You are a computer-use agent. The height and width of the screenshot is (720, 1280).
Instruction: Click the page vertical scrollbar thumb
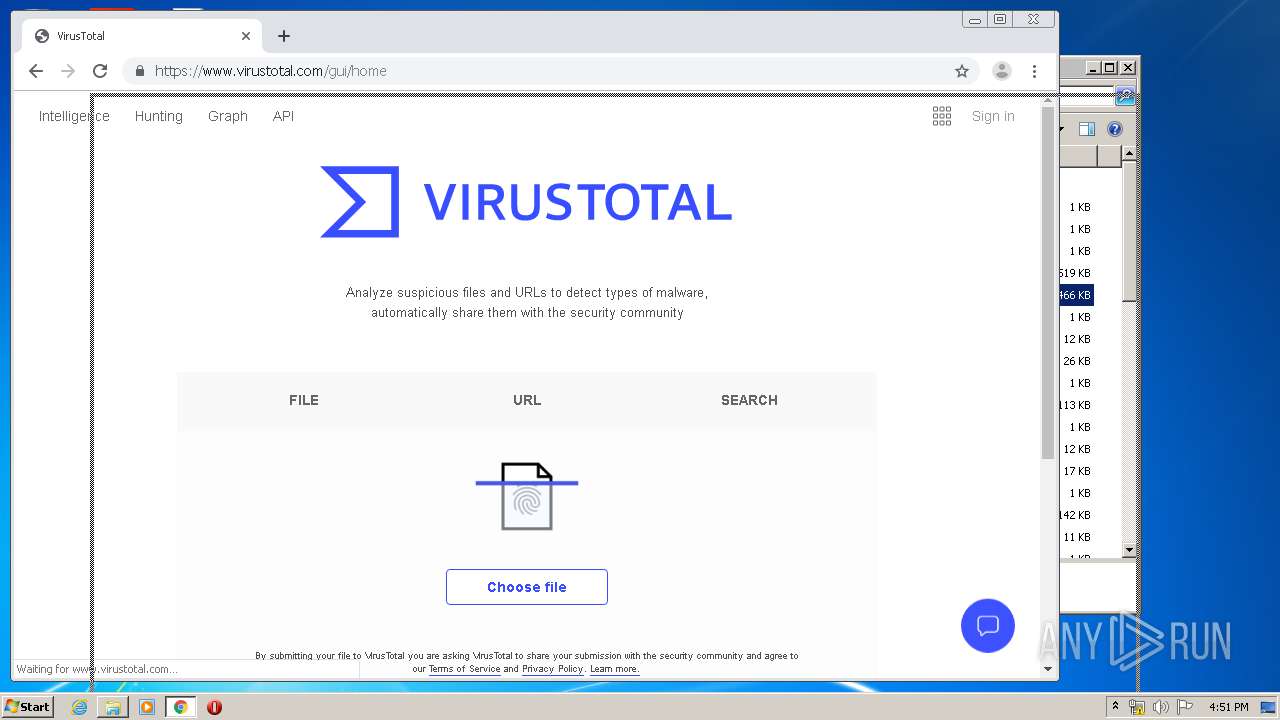coord(1048,283)
